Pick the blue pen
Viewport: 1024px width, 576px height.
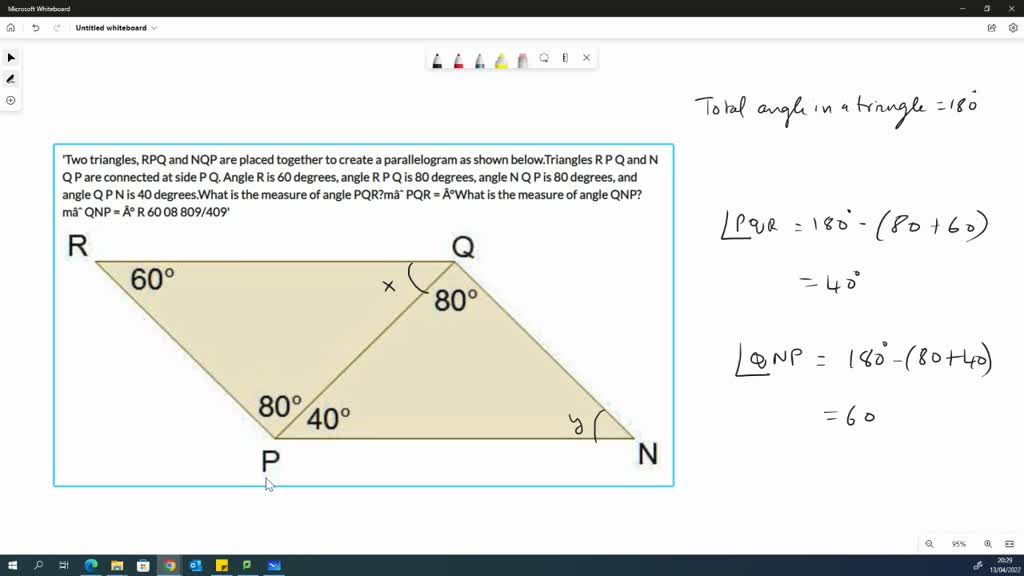click(479, 60)
